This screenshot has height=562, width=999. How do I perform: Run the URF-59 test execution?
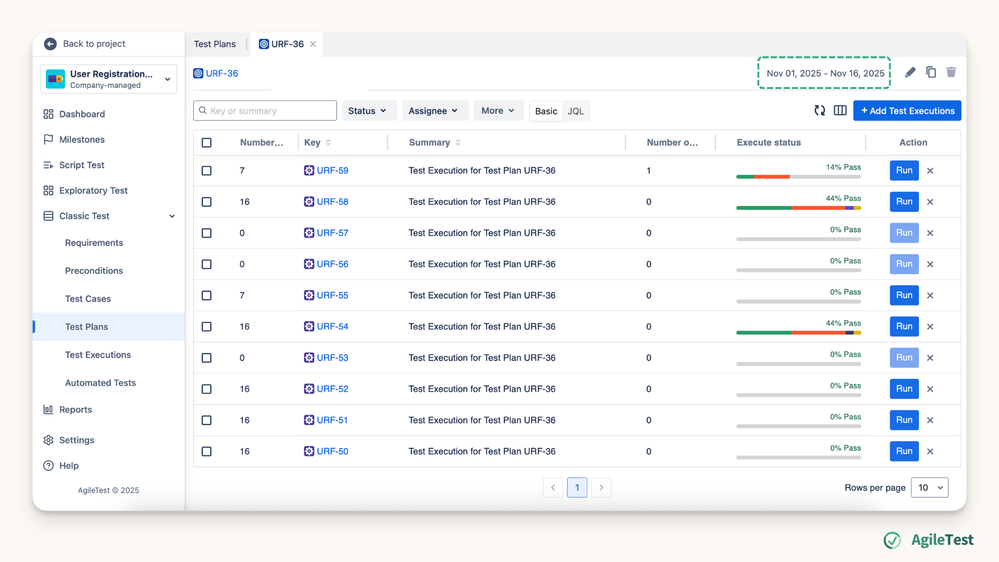(x=904, y=170)
